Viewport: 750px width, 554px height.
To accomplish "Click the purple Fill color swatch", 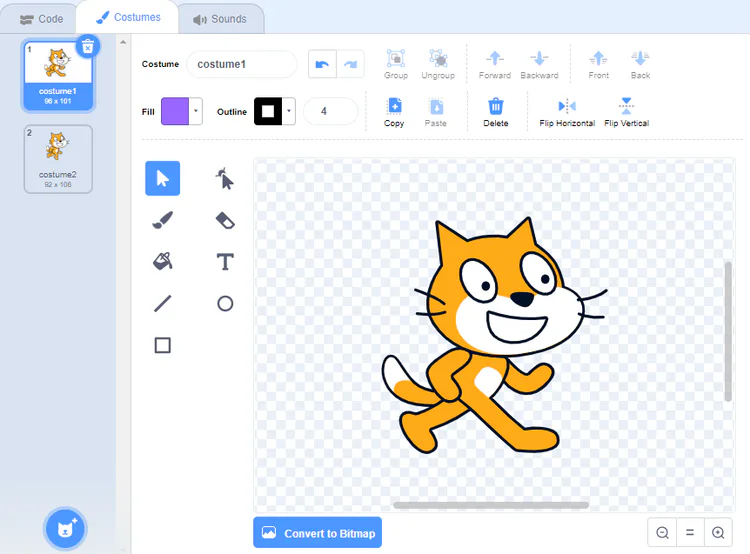I will coord(175,111).
